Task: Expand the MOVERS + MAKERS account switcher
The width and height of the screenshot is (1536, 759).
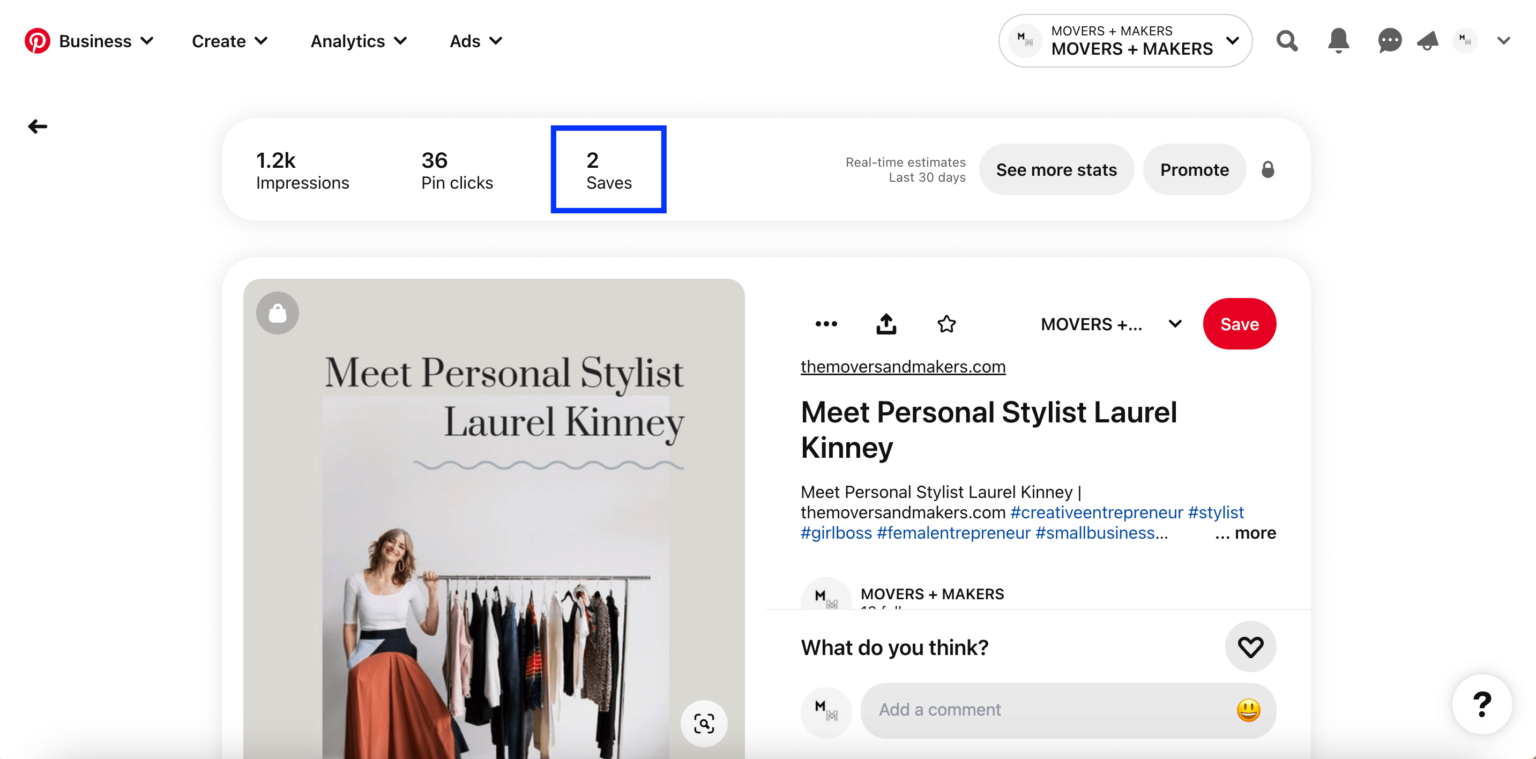Action: (x=1124, y=40)
